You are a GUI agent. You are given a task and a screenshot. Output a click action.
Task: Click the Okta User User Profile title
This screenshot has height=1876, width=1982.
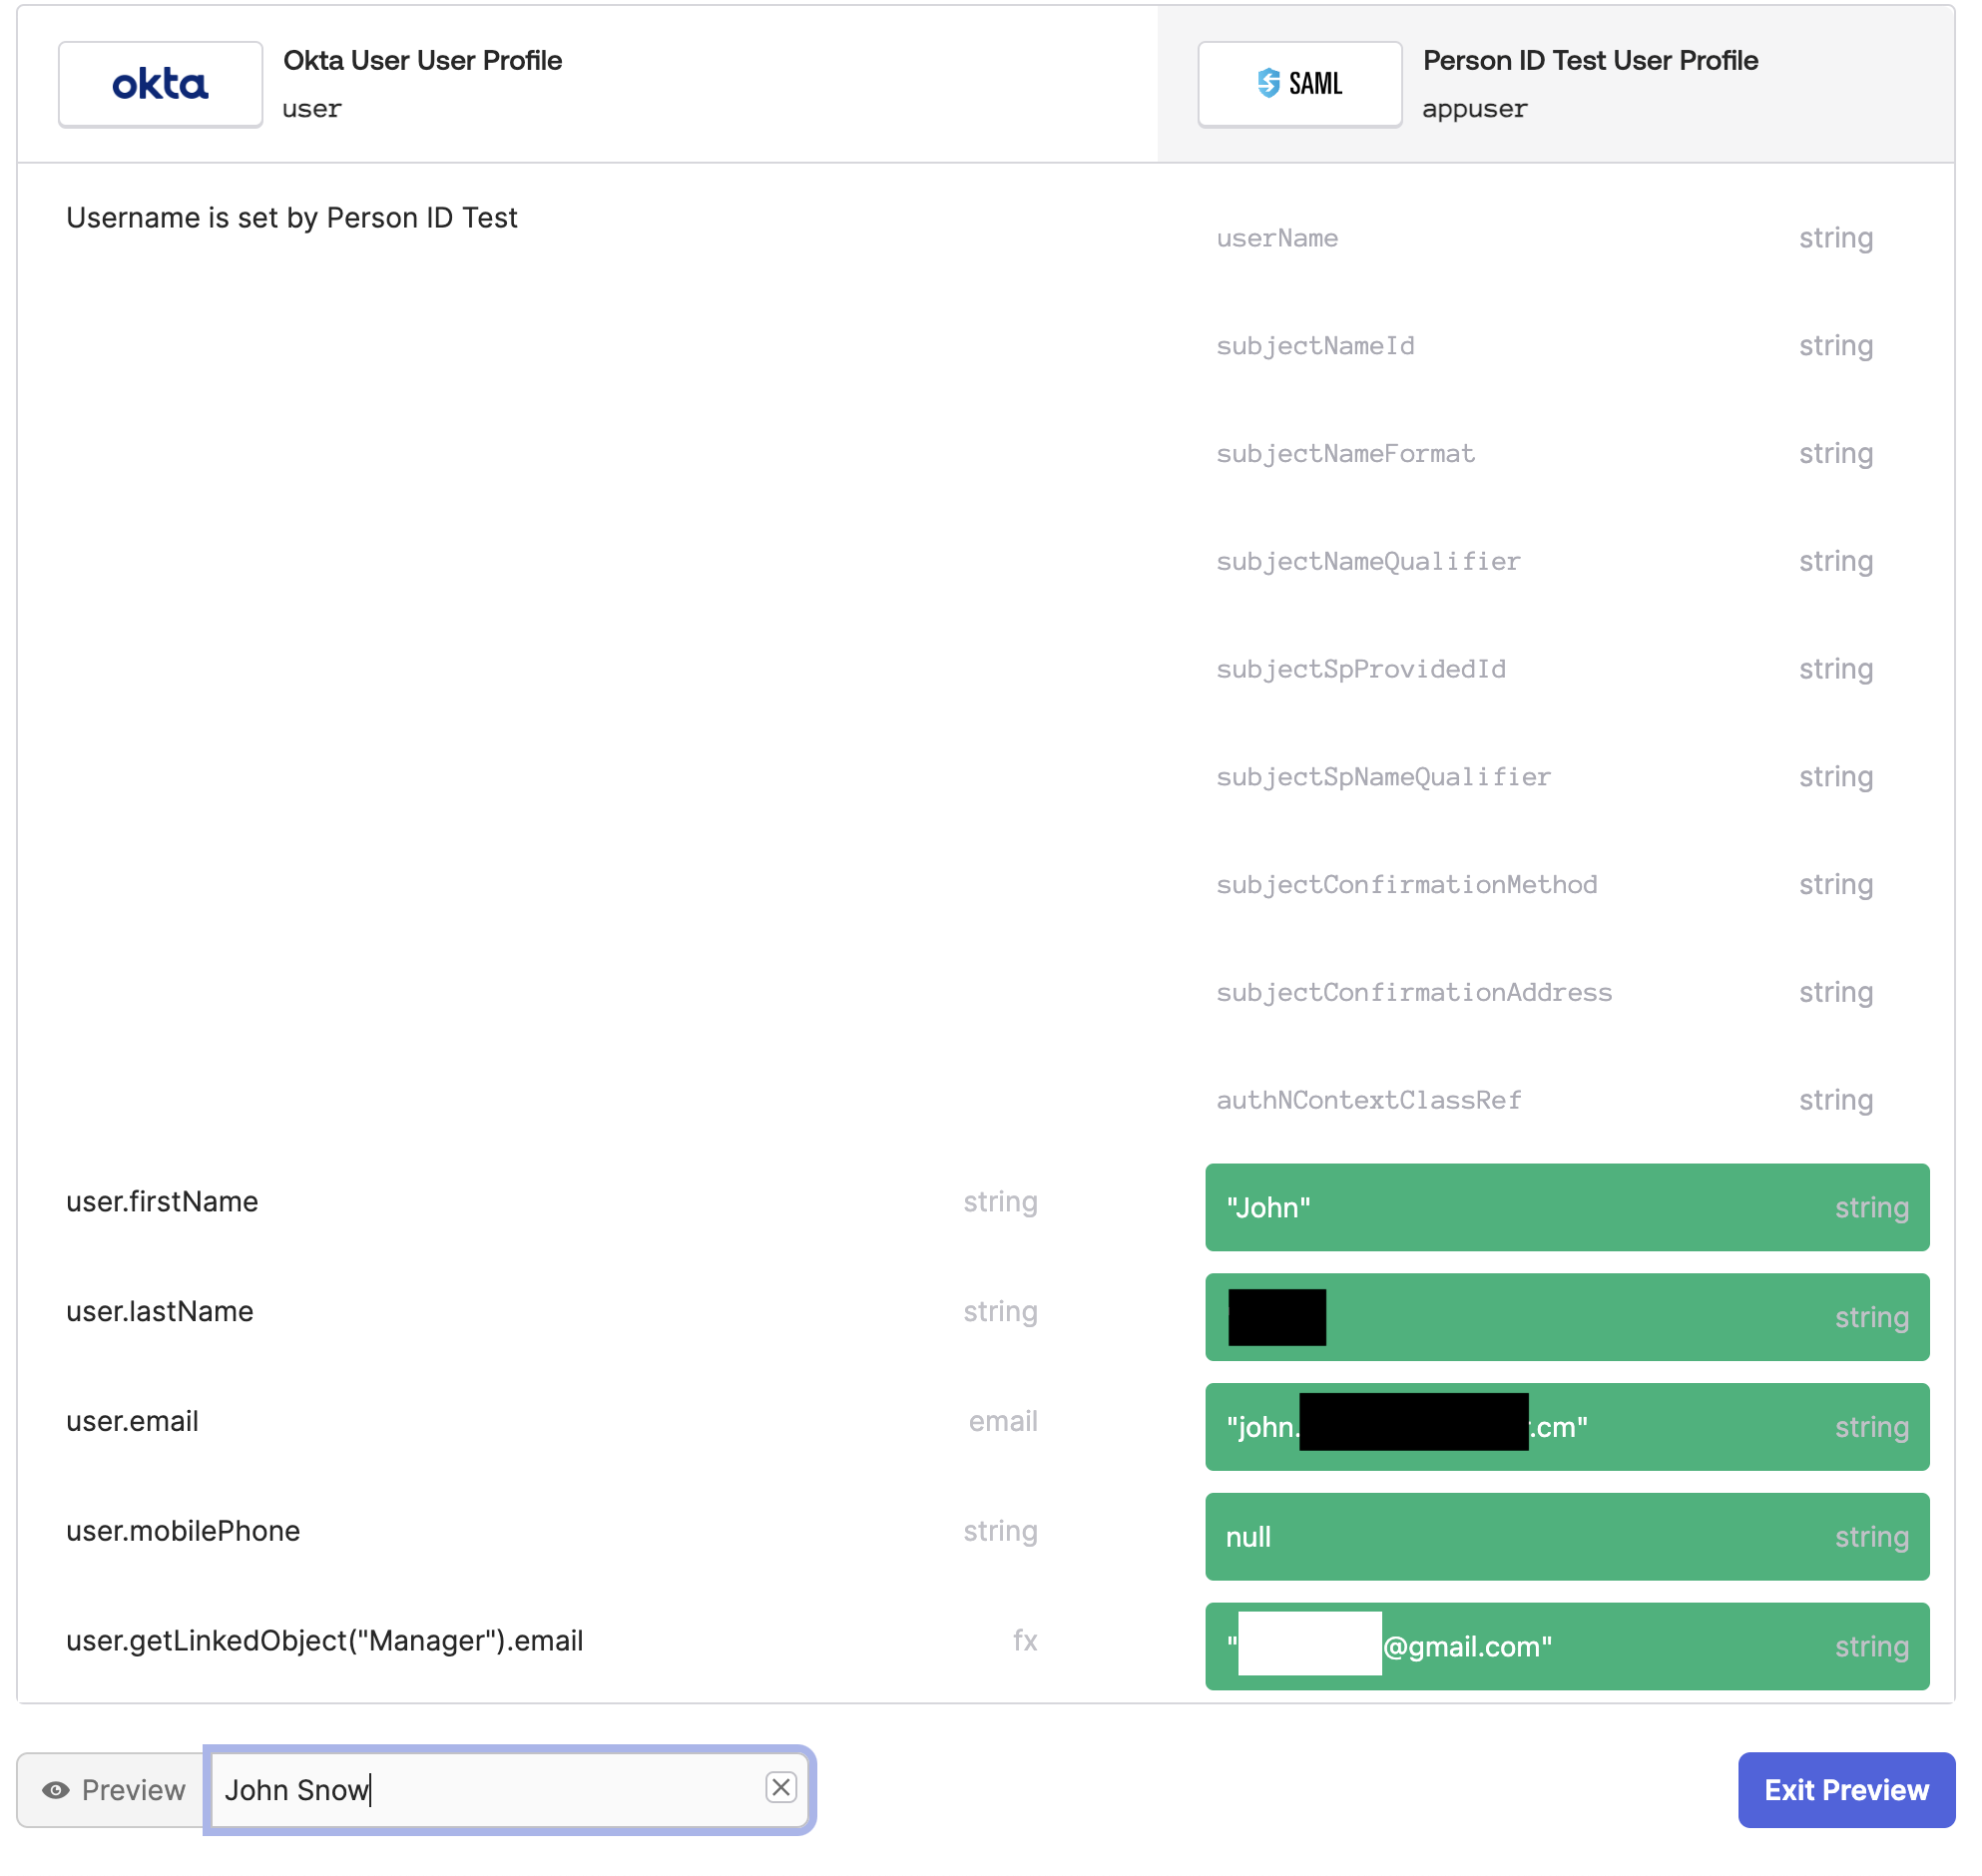423,61
